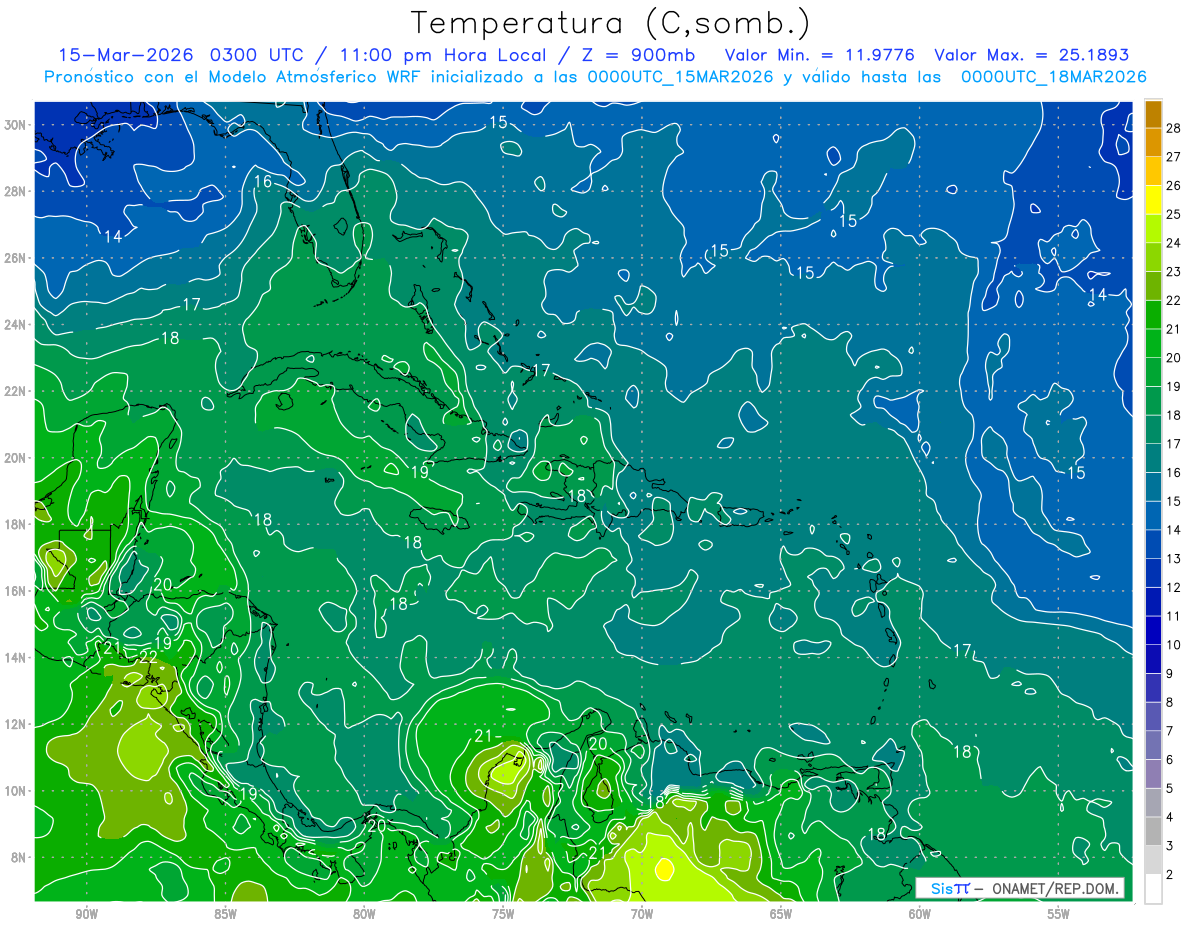Click the Sisπ – ONAMET/REP.DOM. logo box
This screenshot has width=1200, height=927.
(x=1021, y=888)
